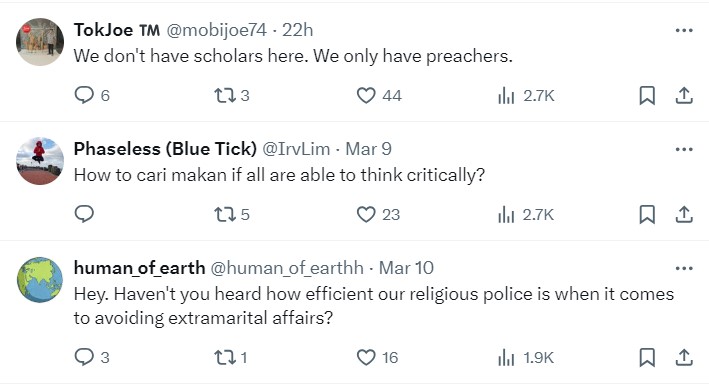709x384 pixels.
Task: Open more options for human_of_earth's tweet
Action: tap(684, 268)
